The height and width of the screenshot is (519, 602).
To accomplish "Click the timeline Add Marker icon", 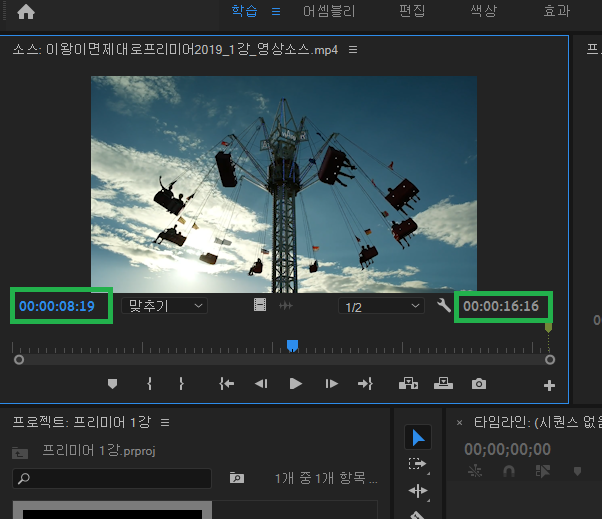I will point(577,471).
